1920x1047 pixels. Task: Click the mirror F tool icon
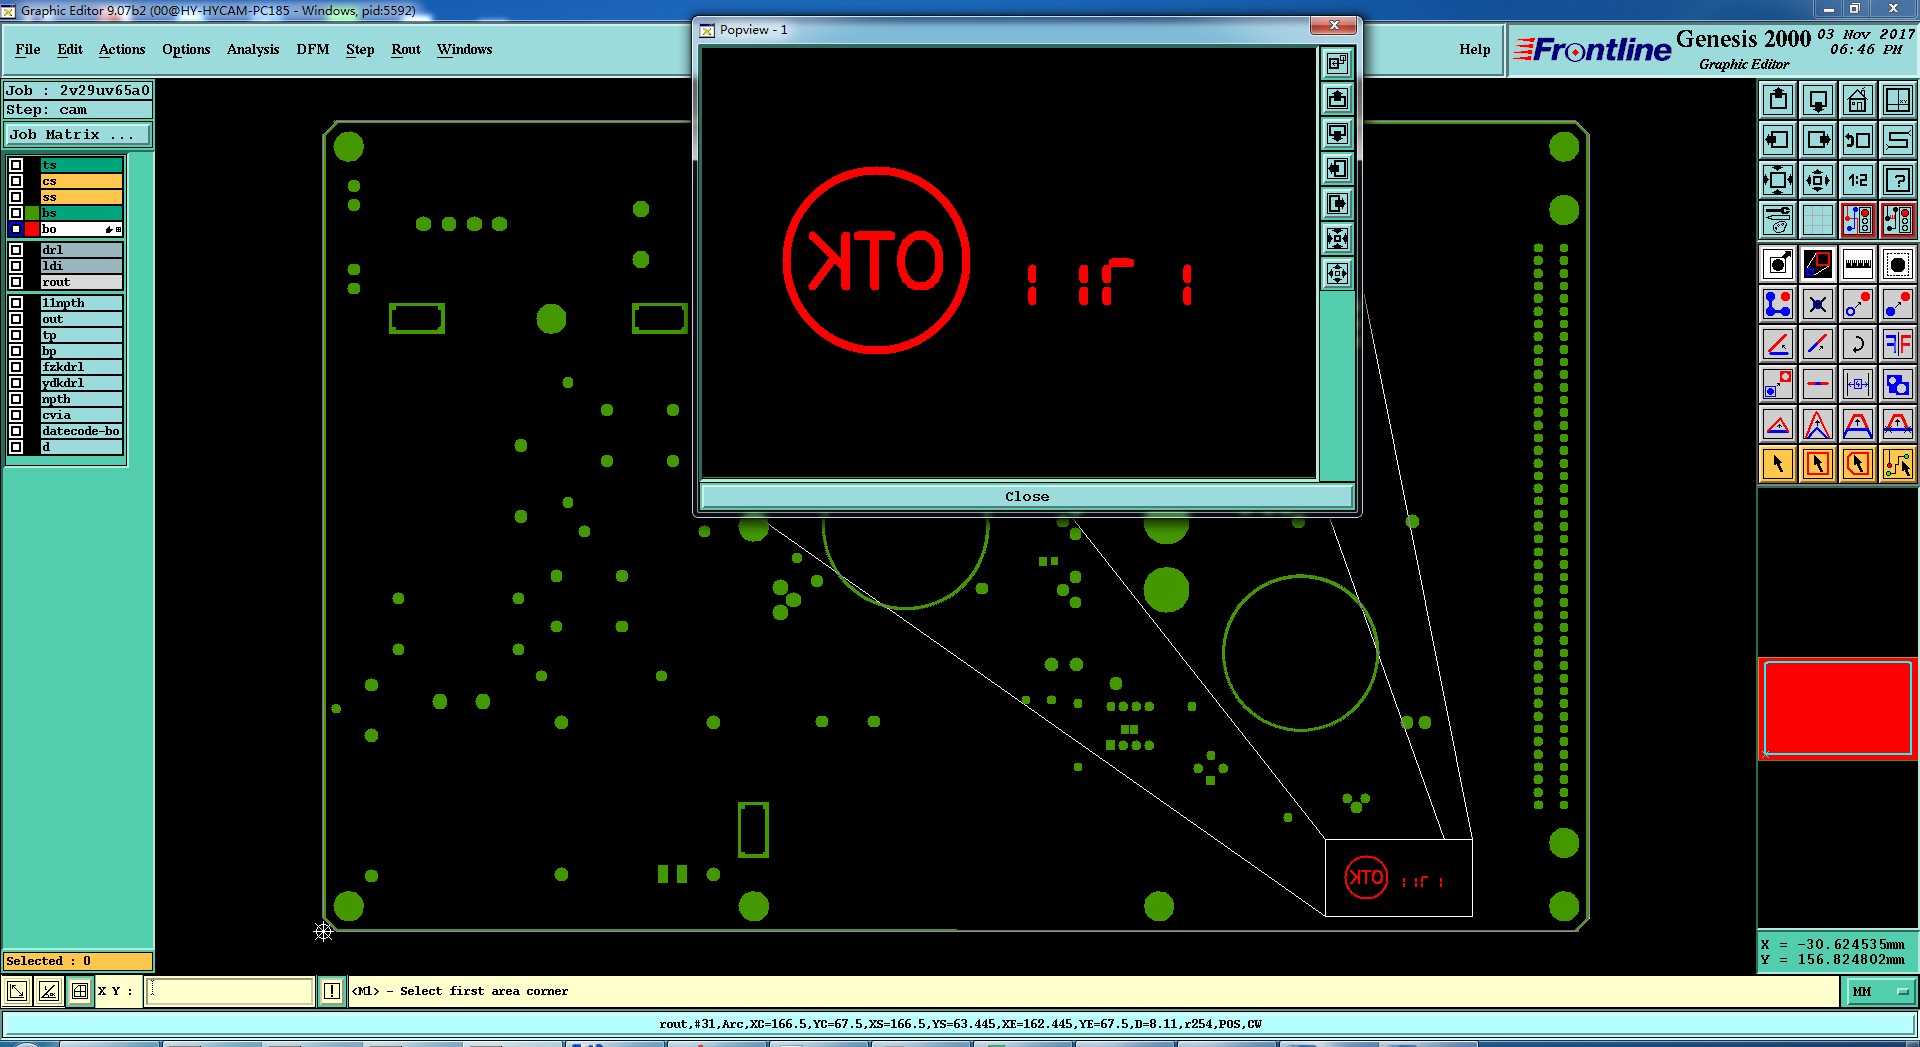(1898, 344)
